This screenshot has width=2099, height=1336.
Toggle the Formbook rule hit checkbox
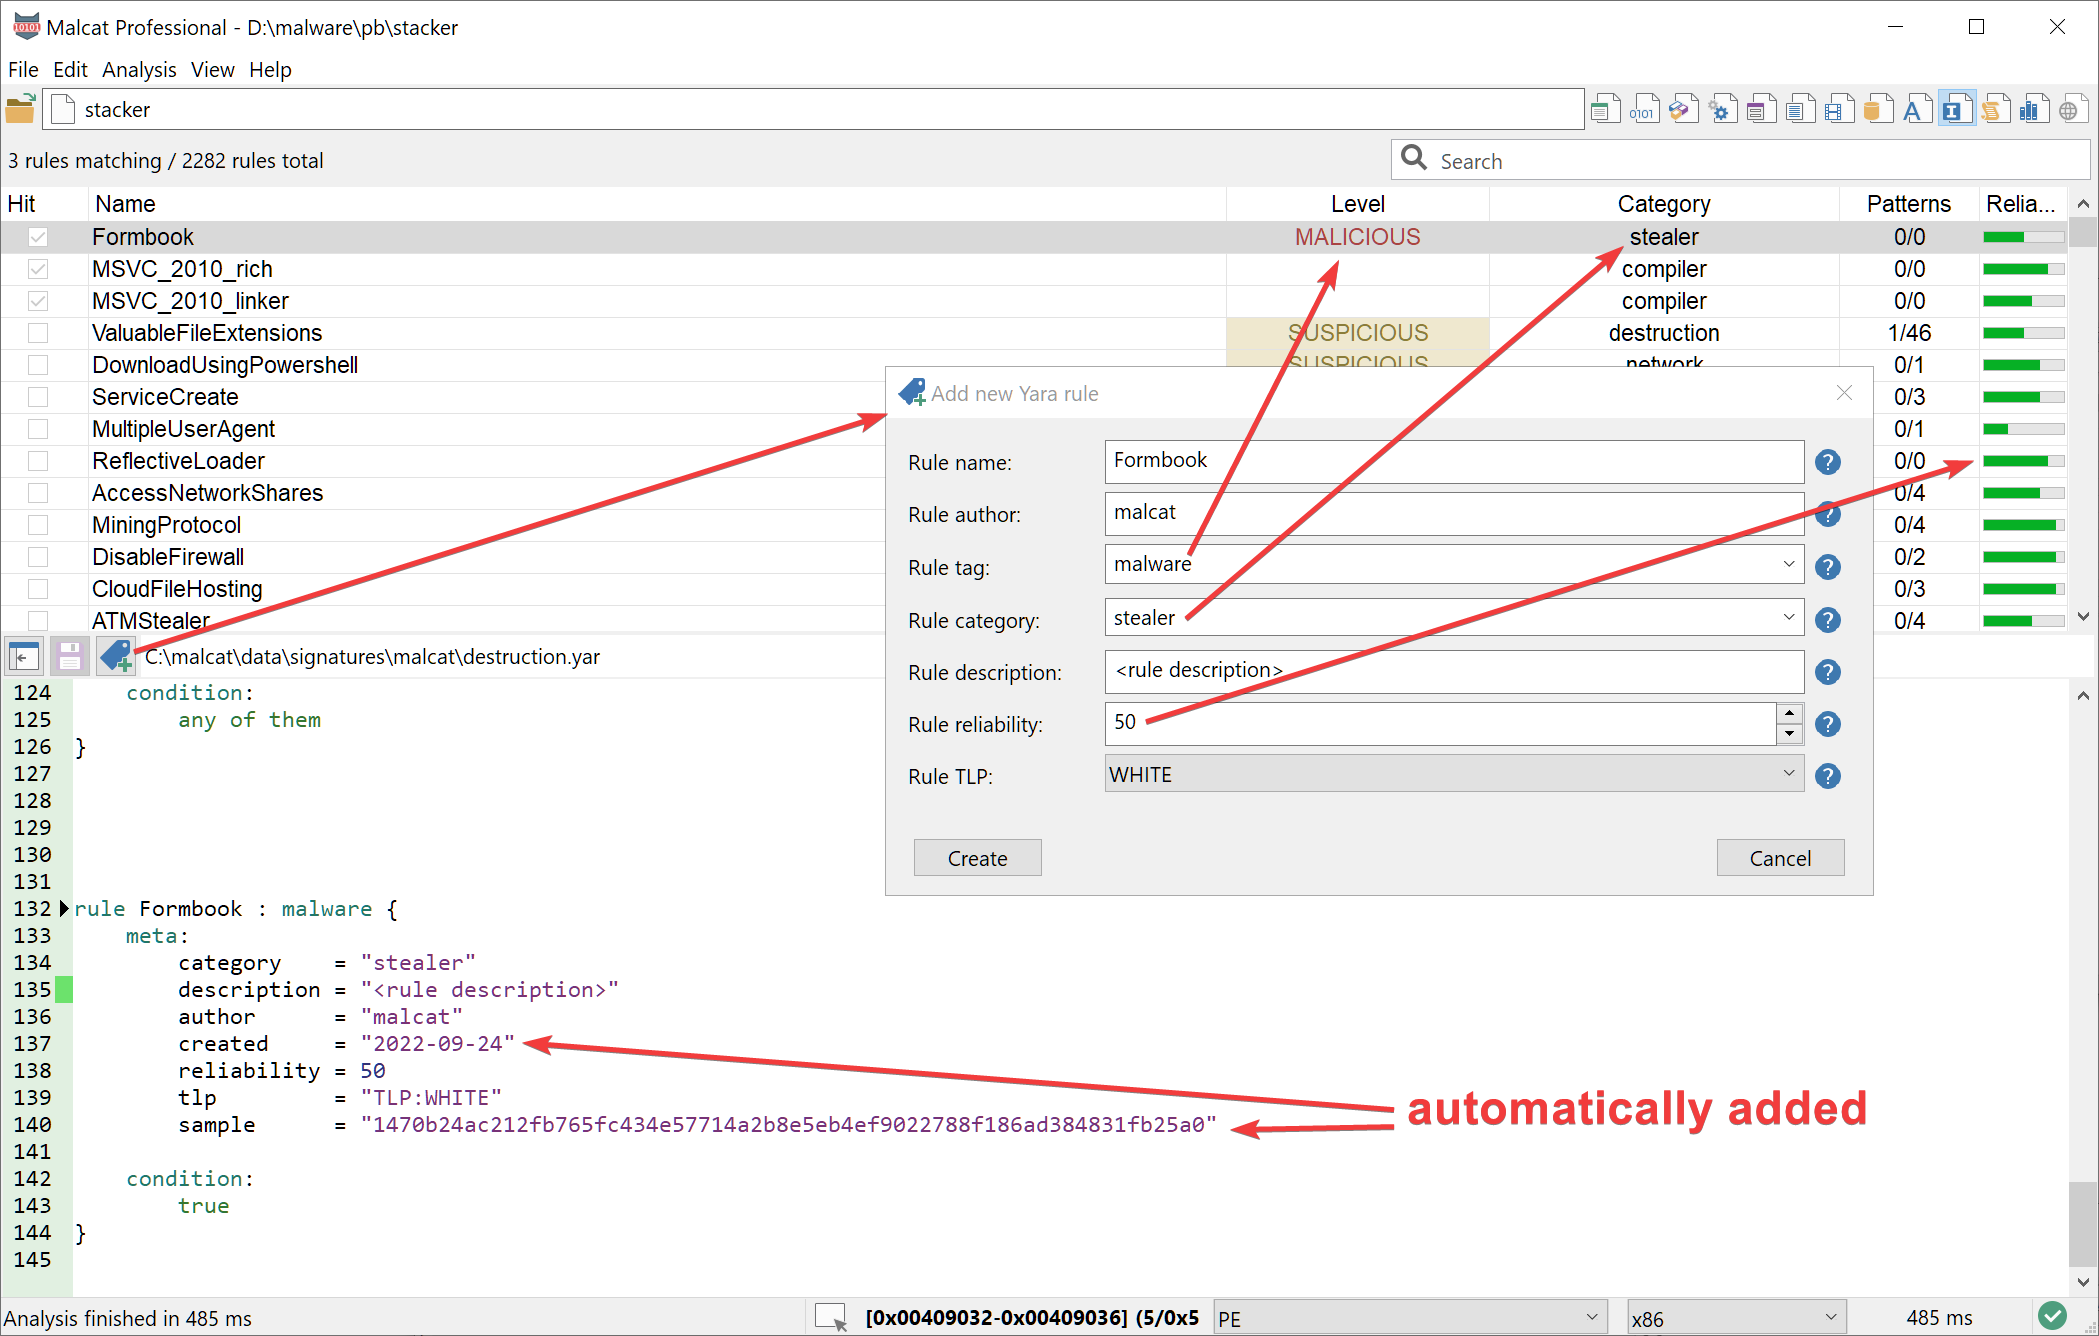tap(38, 237)
